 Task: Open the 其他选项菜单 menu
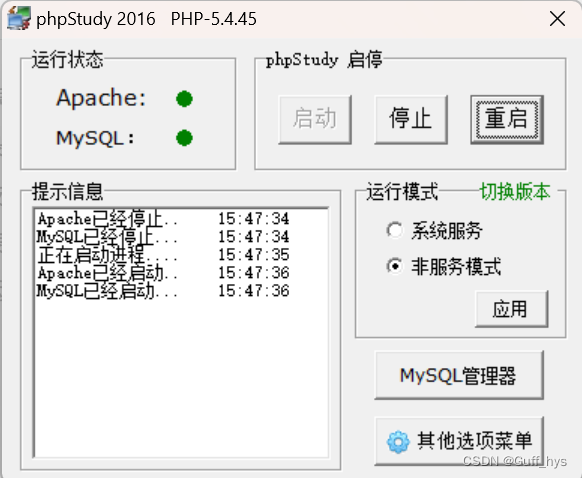(x=459, y=441)
